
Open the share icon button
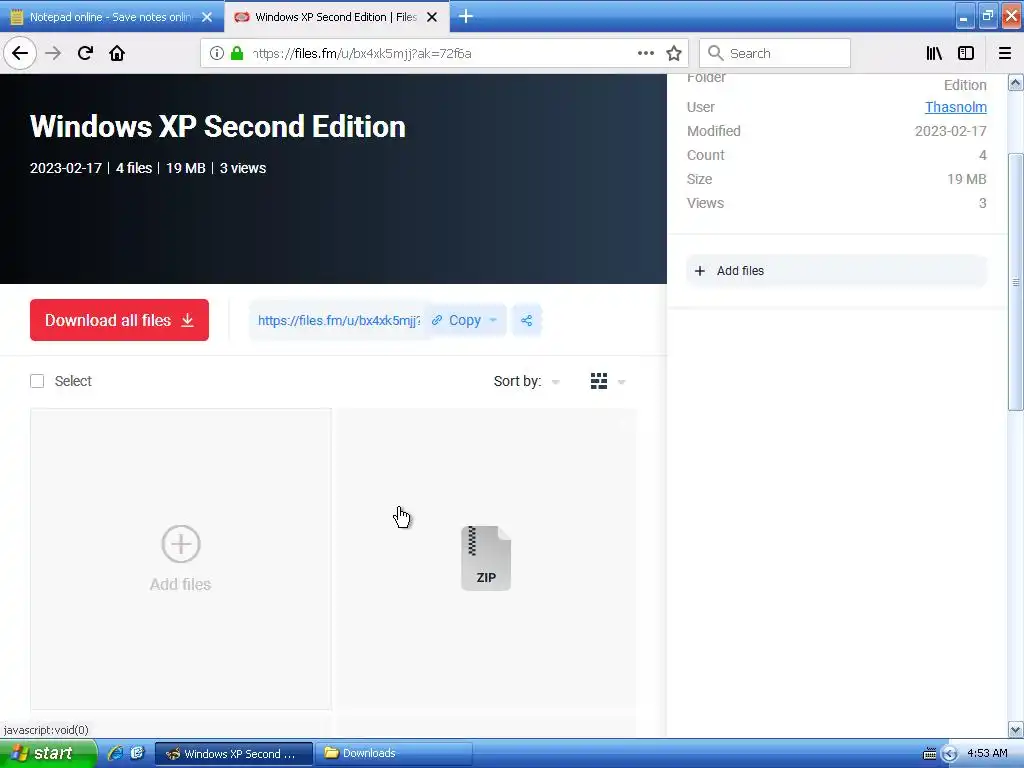pyautogui.click(x=526, y=320)
